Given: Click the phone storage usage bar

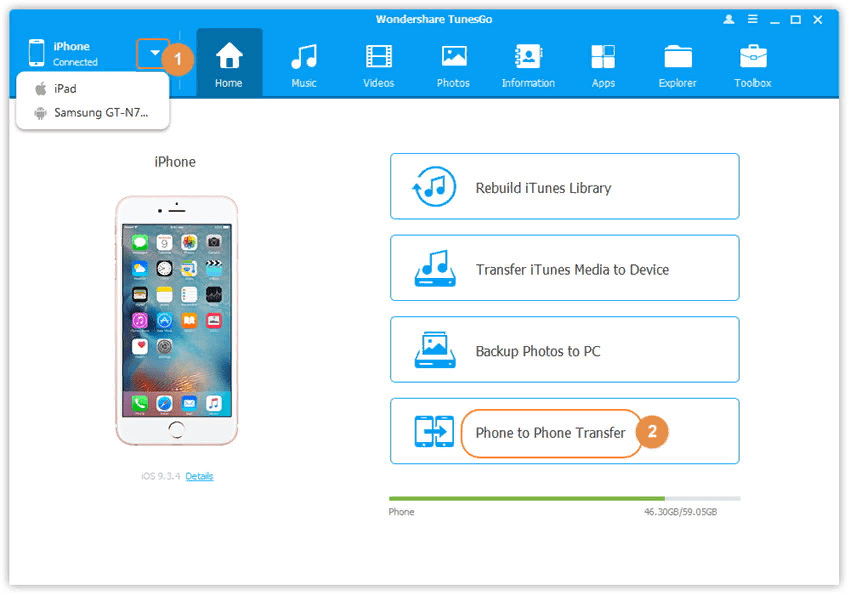Looking at the screenshot, I should [564, 499].
